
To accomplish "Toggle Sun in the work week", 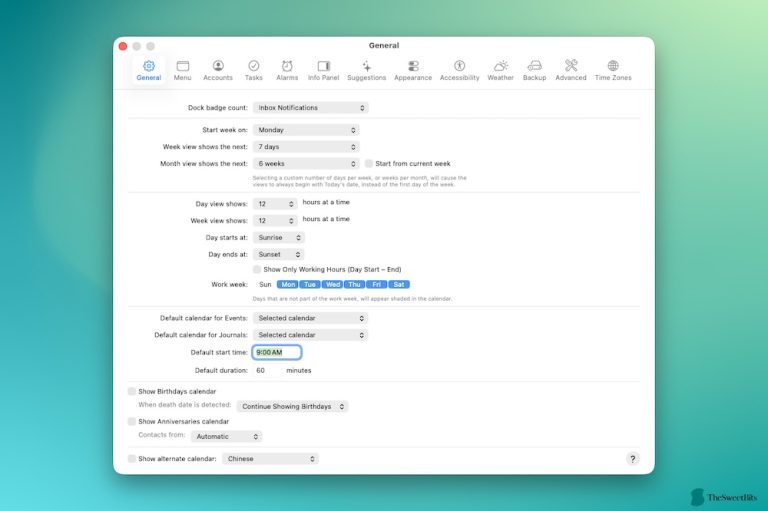I will click(x=265, y=284).
